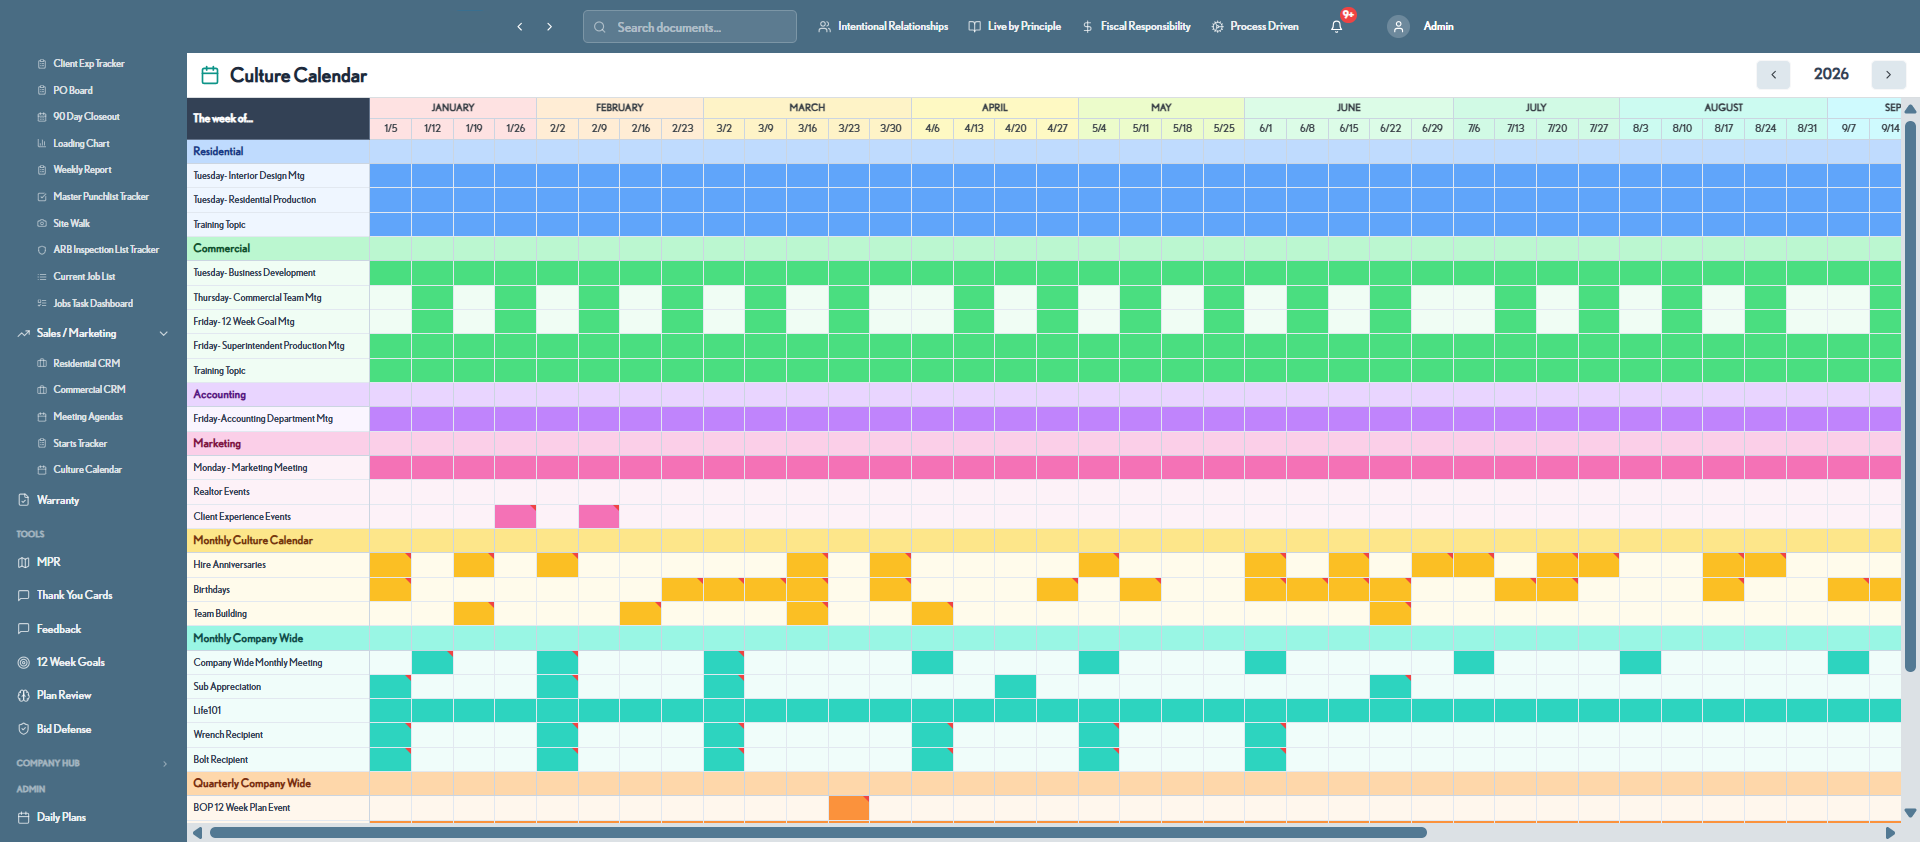Select the teal Sub Appreciation cell for 4/20
1920x842 pixels.
coord(1015,686)
